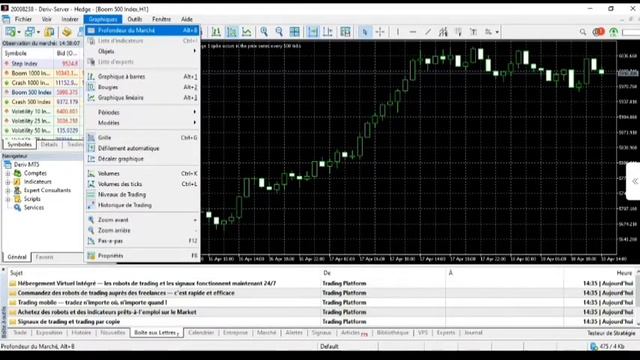Expand the Indicateurs tree node
The width and height of the screenshot is (640, 360).
(x=8, y=182)
